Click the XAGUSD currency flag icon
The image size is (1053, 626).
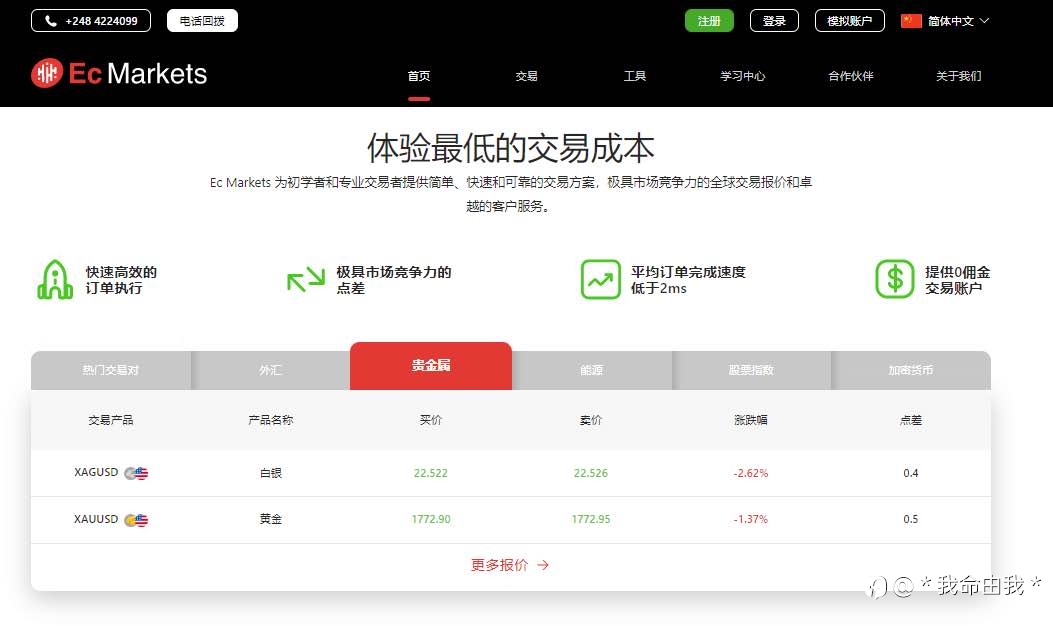(x=136, y=474)
